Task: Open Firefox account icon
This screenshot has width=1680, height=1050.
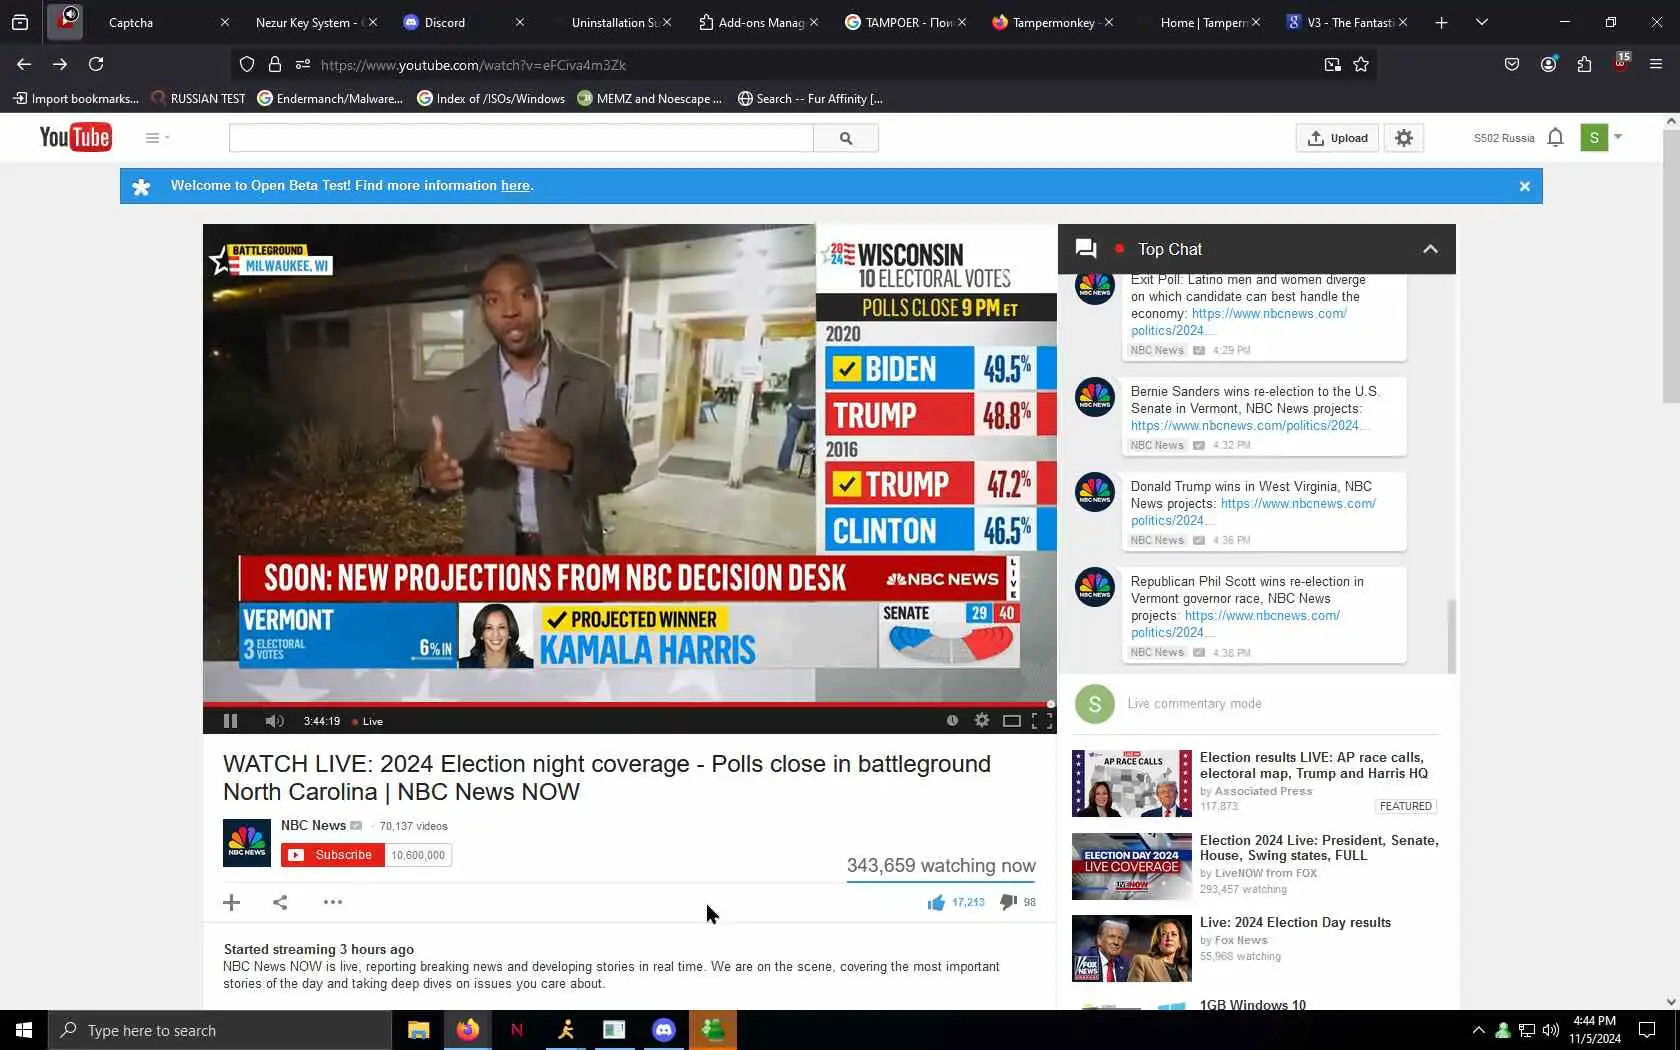Action: pos(1548,64)
